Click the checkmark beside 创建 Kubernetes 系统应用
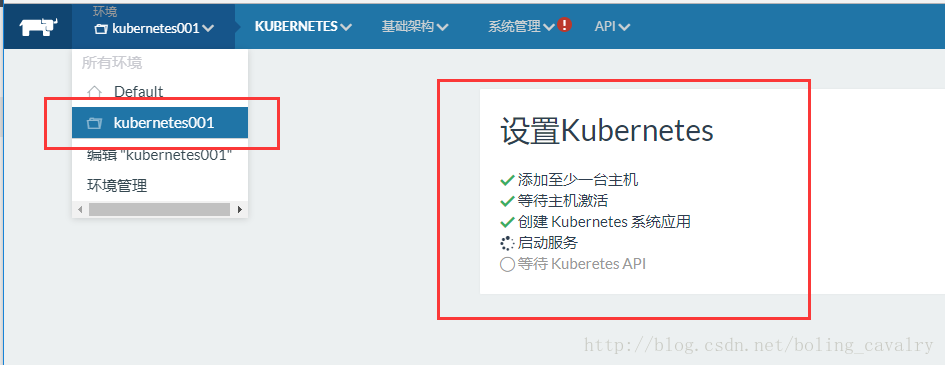This screenshot has width=945, height=365. point(507,222)
